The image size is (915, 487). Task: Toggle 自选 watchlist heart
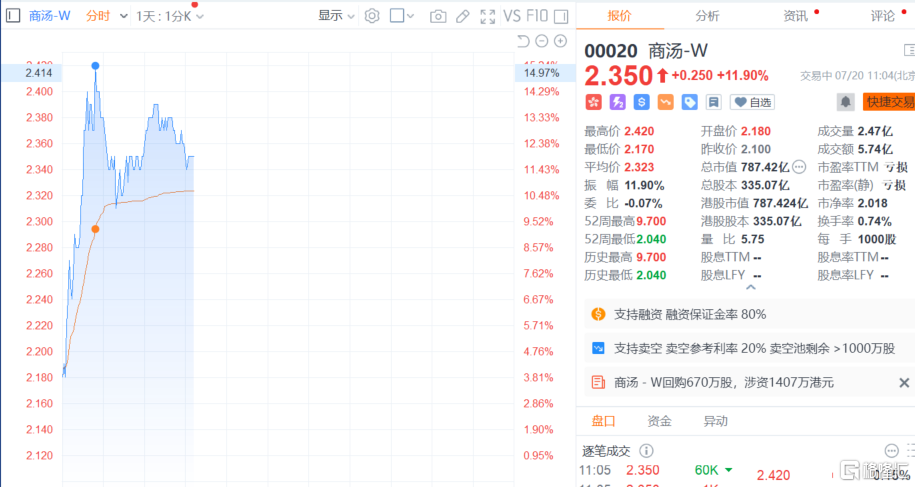[x=753, y=102]
